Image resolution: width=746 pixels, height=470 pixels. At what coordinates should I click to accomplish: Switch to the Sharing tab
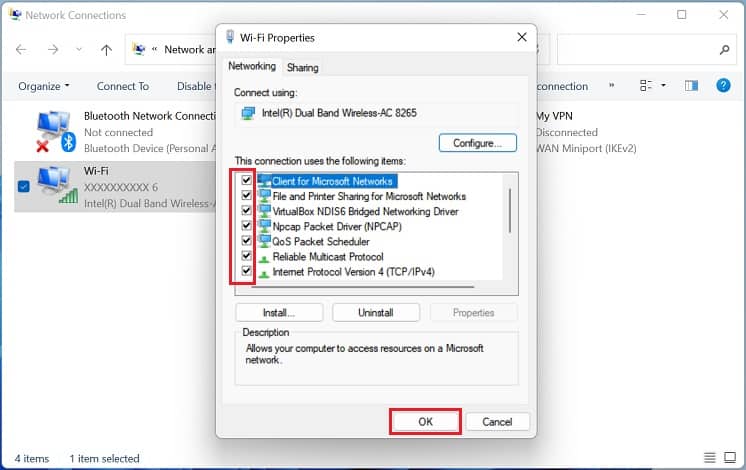coord(303,68)
